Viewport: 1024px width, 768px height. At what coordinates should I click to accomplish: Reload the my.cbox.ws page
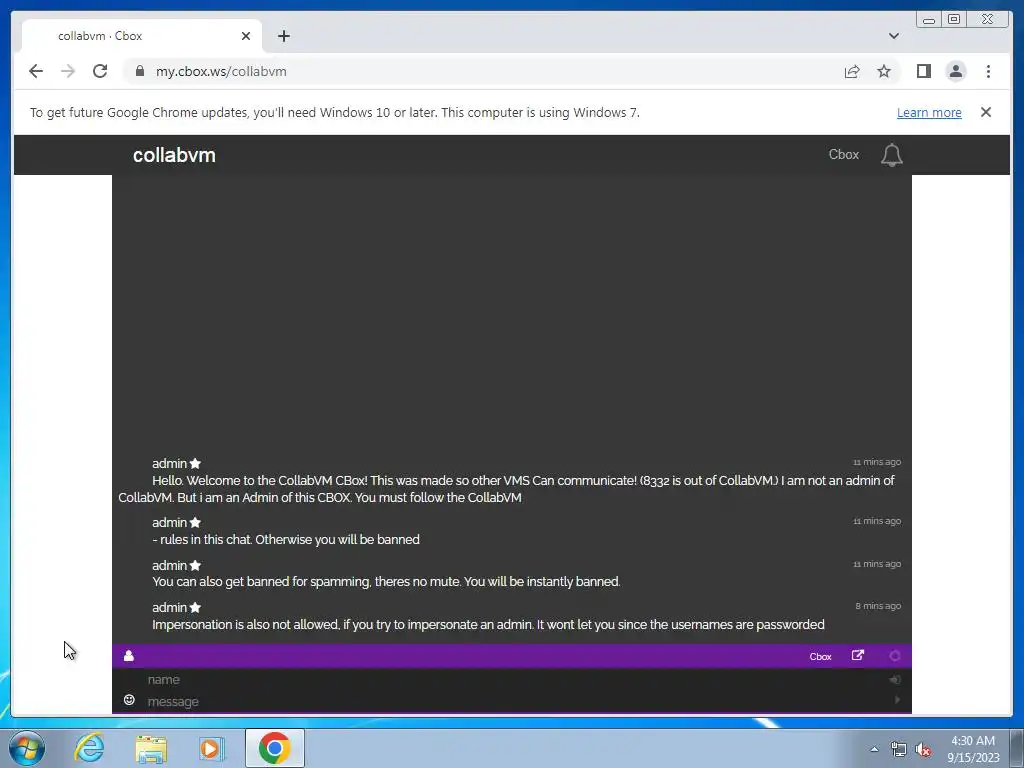coord(100,71)
